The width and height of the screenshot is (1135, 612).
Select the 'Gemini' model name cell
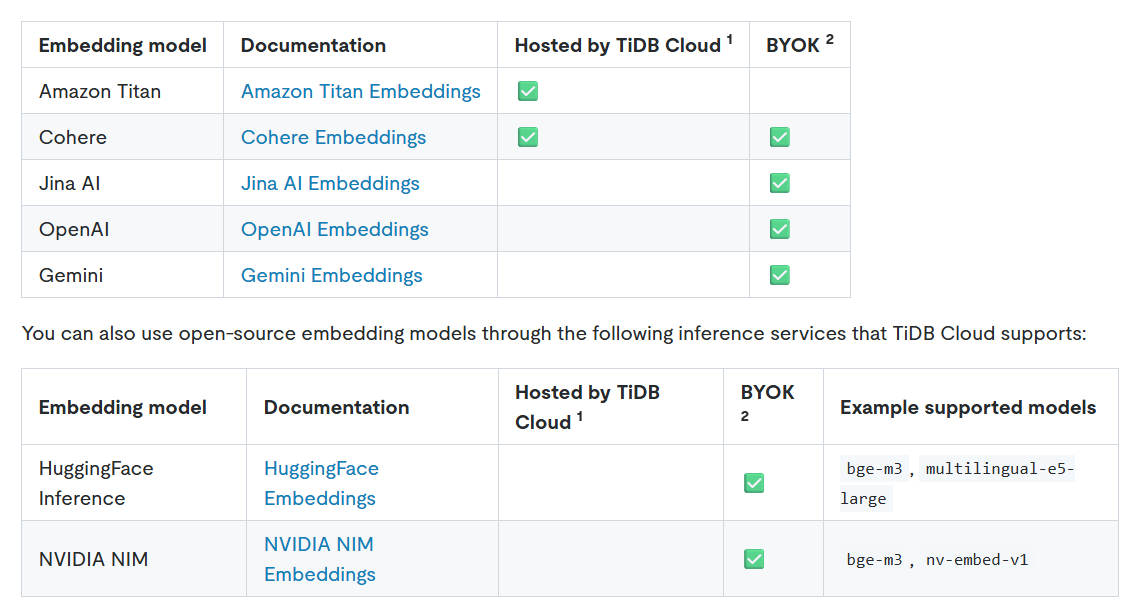pos(122,275)
